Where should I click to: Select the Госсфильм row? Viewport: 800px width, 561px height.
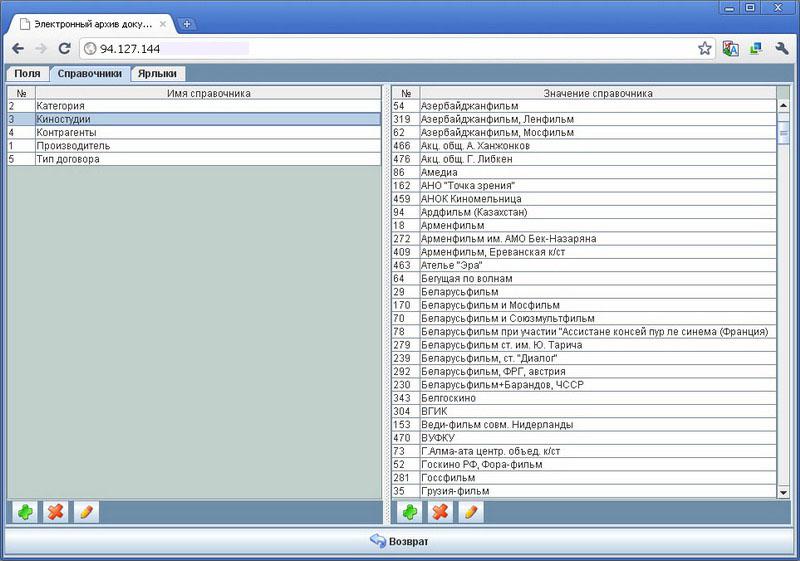point(584,477)
